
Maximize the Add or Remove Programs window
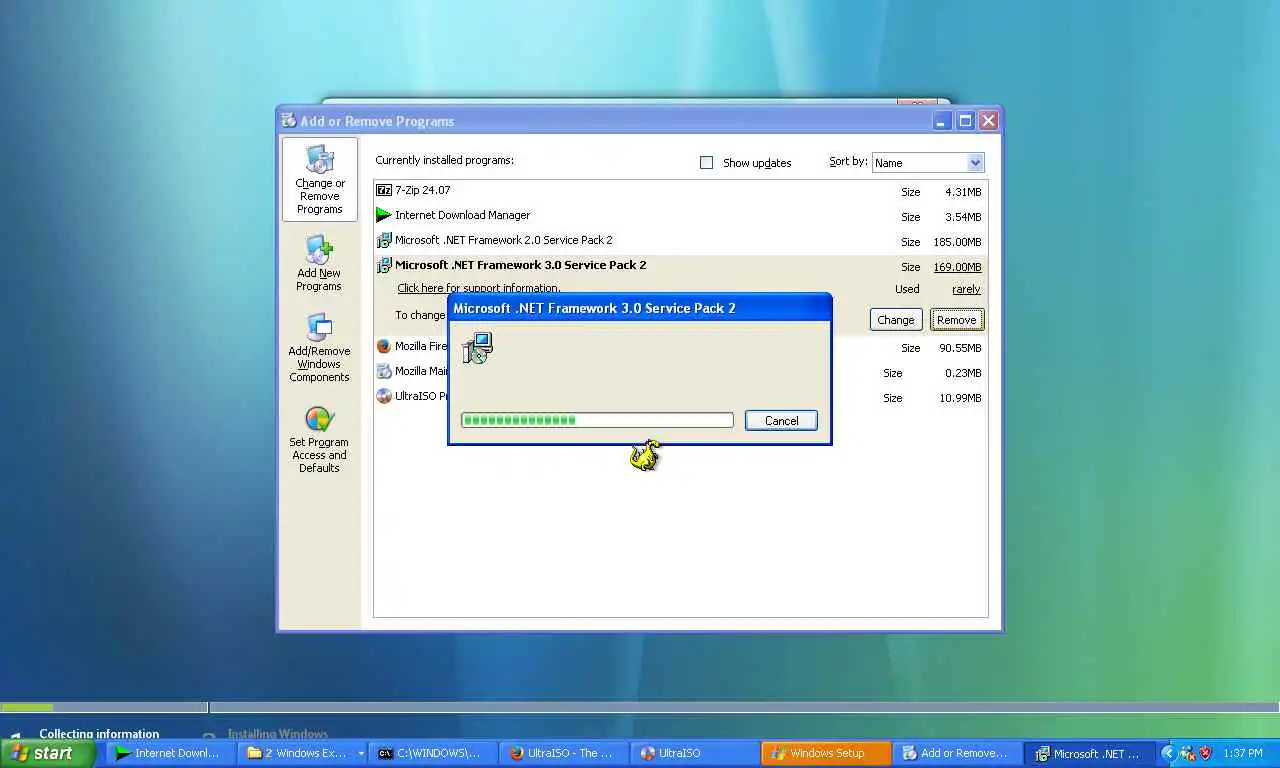click(x=965, y=121)
